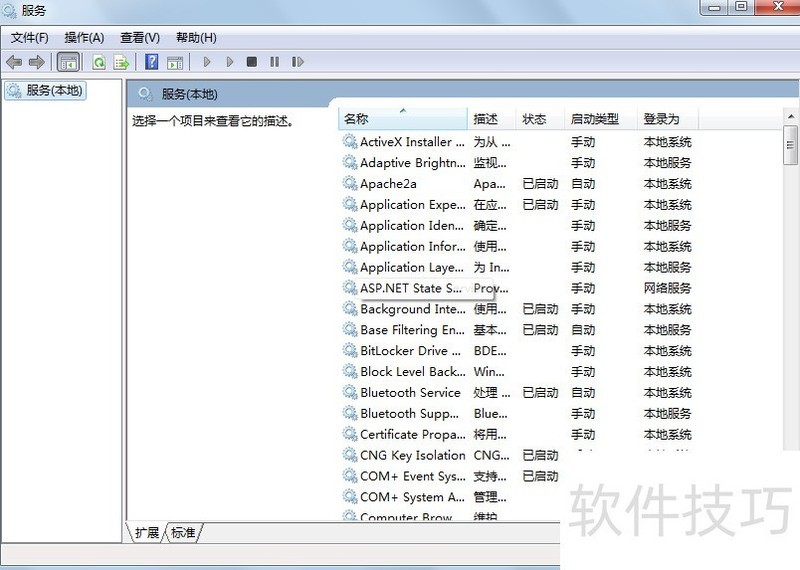
Task: Click the Stop service icon
Action: pos(252,62)
